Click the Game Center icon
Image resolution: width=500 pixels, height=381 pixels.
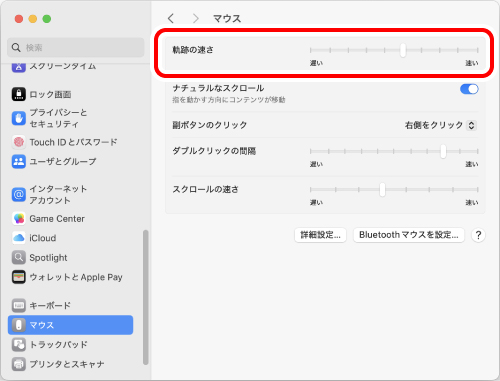tap(19, 219)
